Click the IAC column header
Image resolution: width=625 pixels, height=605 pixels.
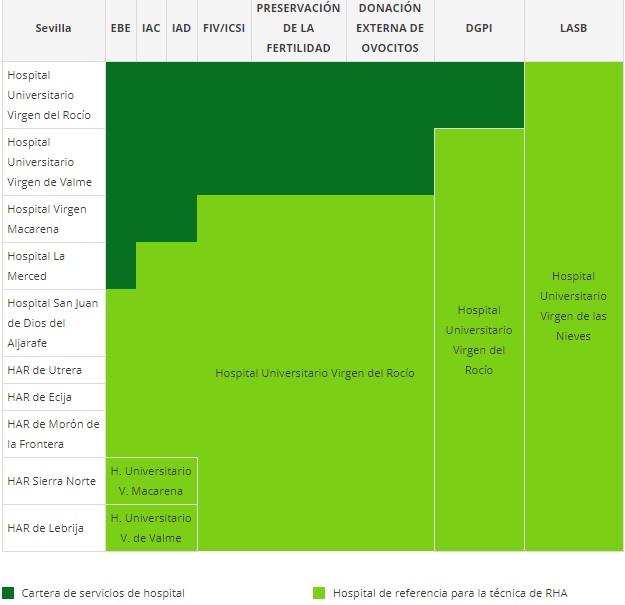[x=151, y=29]
